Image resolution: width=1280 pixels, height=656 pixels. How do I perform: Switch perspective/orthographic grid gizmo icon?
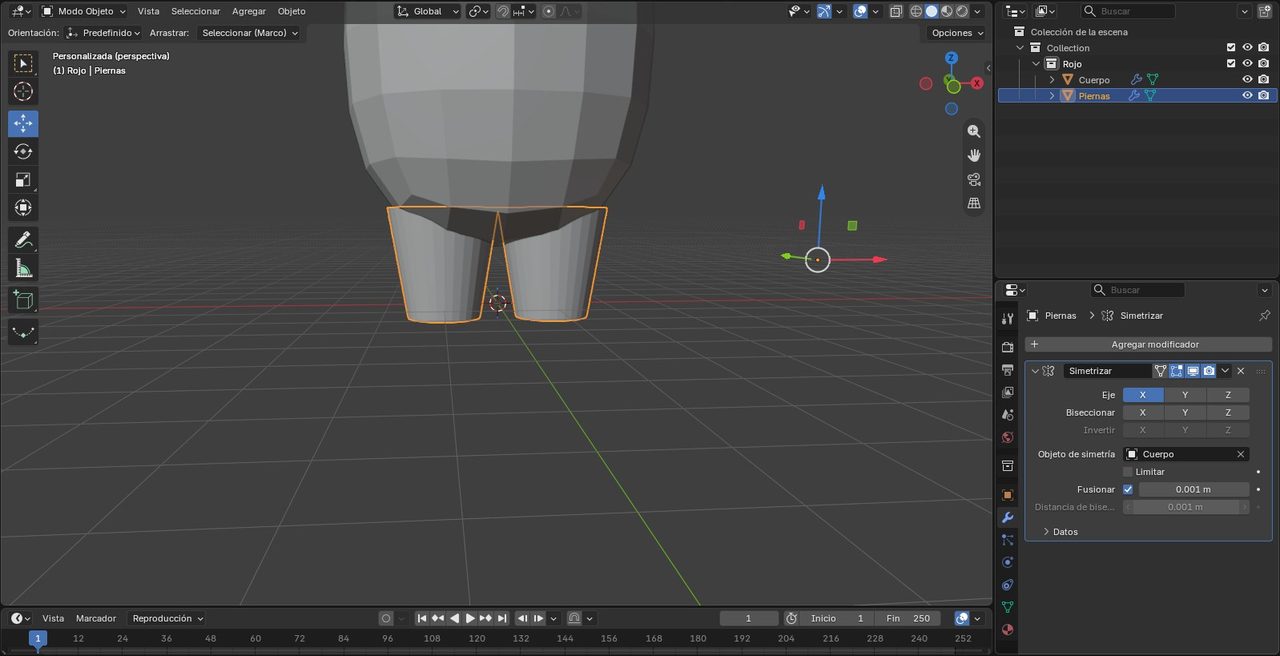tap(973, 203)
